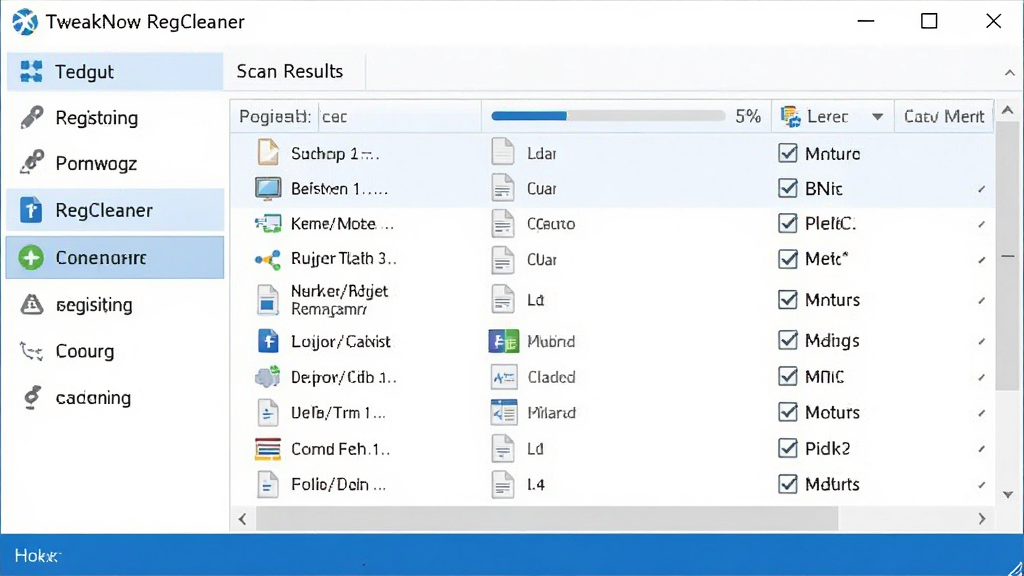
Task: Click the Ccauto document icon
Action: coord(503,224)
